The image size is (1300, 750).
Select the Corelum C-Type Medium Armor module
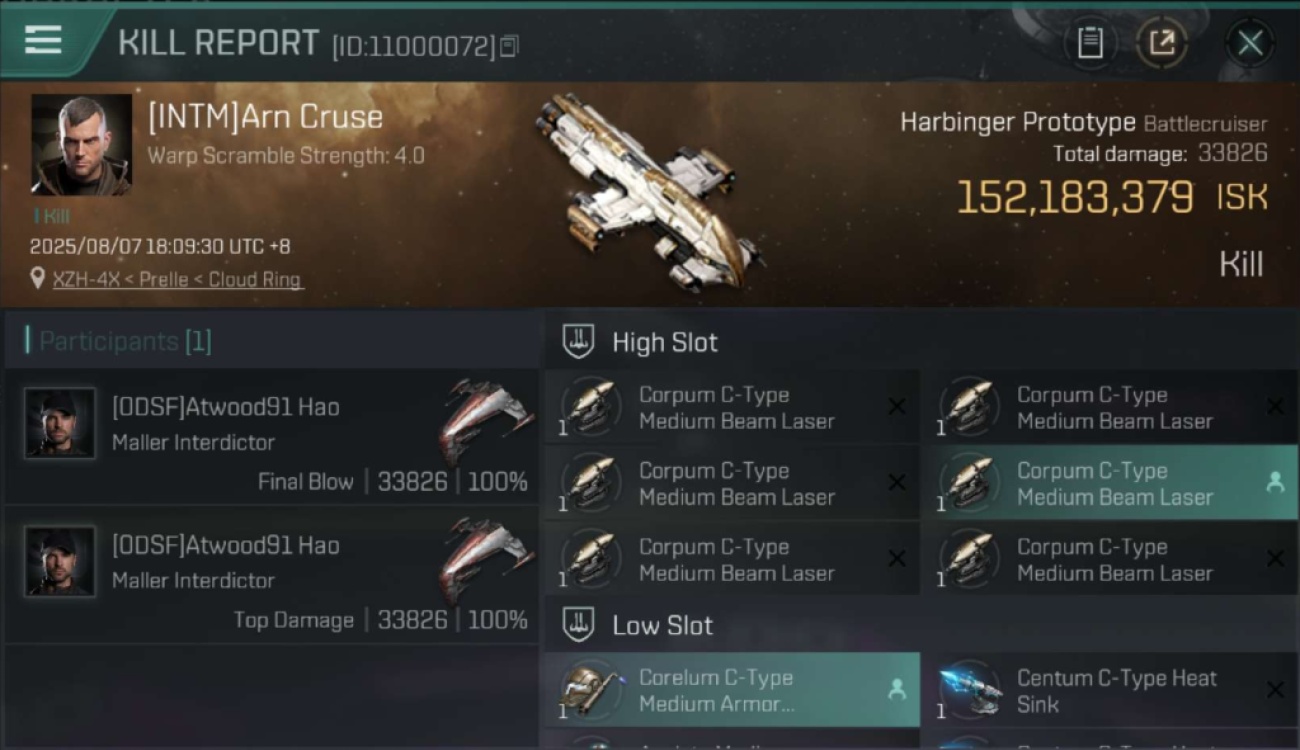[732, 690]
